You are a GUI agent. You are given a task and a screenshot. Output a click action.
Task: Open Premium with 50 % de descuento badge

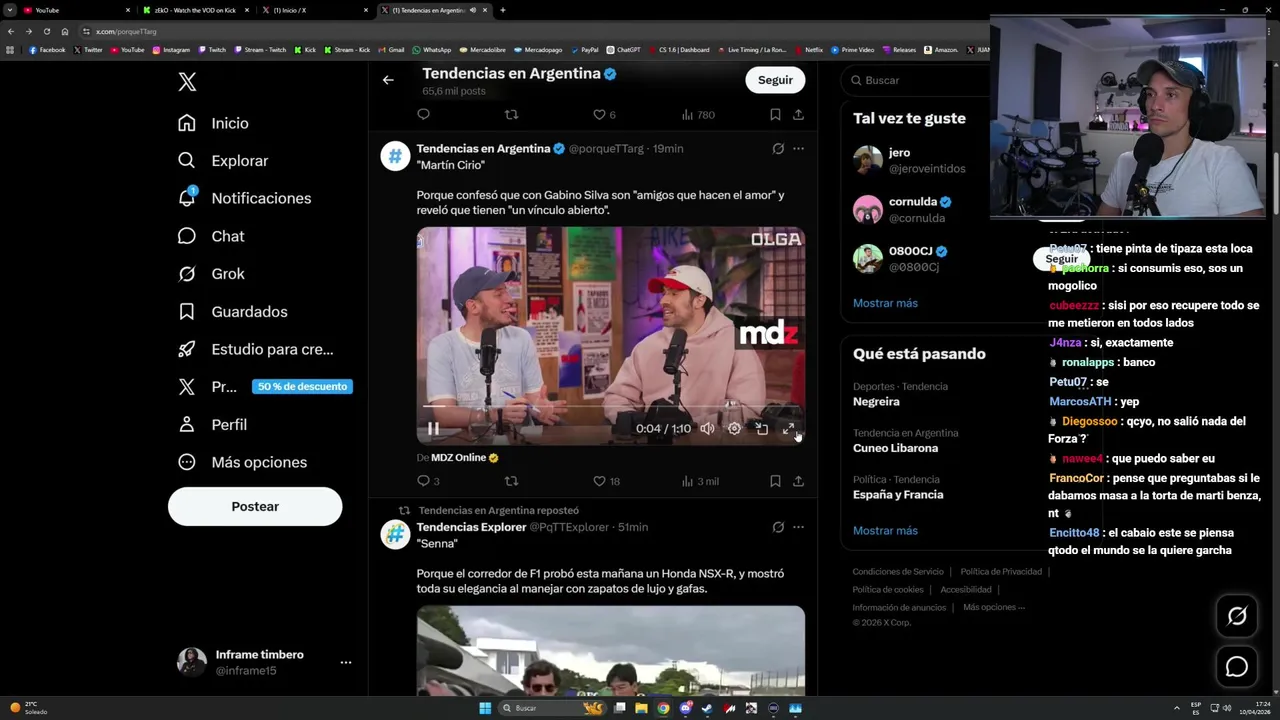pyautogui.click(x=264, y=387)
